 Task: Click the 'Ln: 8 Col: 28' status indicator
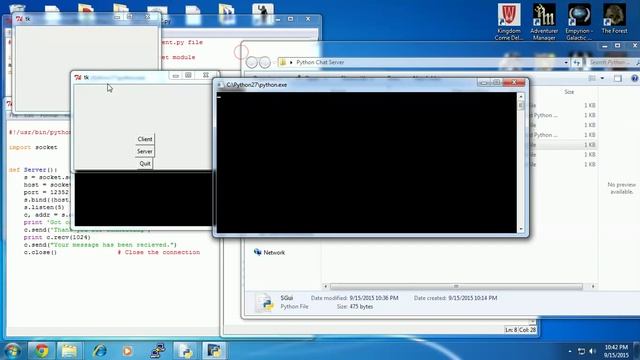tap(520, 330)
